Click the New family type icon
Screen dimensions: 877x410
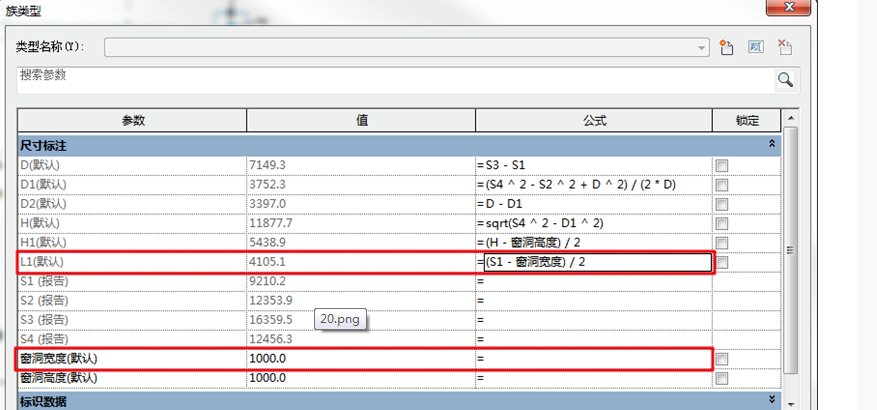[x=726, y=48]
